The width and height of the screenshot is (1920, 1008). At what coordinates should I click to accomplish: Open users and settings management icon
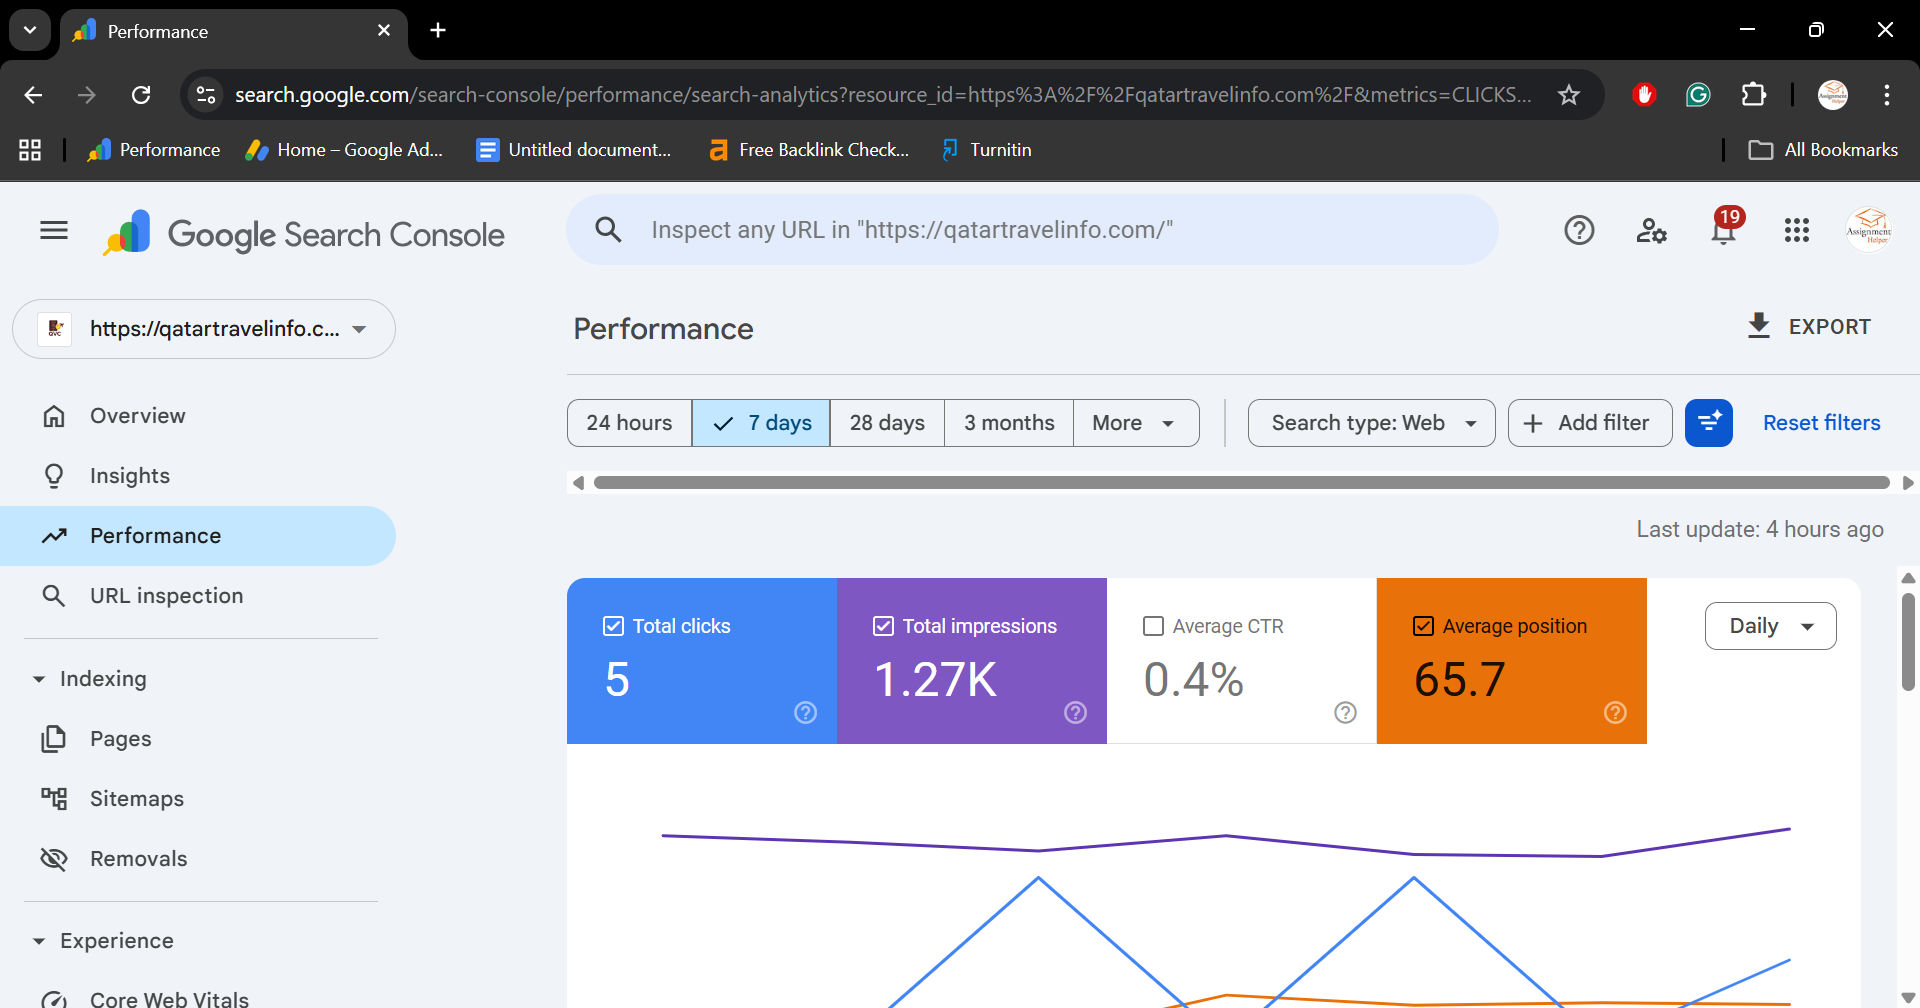pos(1651,231)
